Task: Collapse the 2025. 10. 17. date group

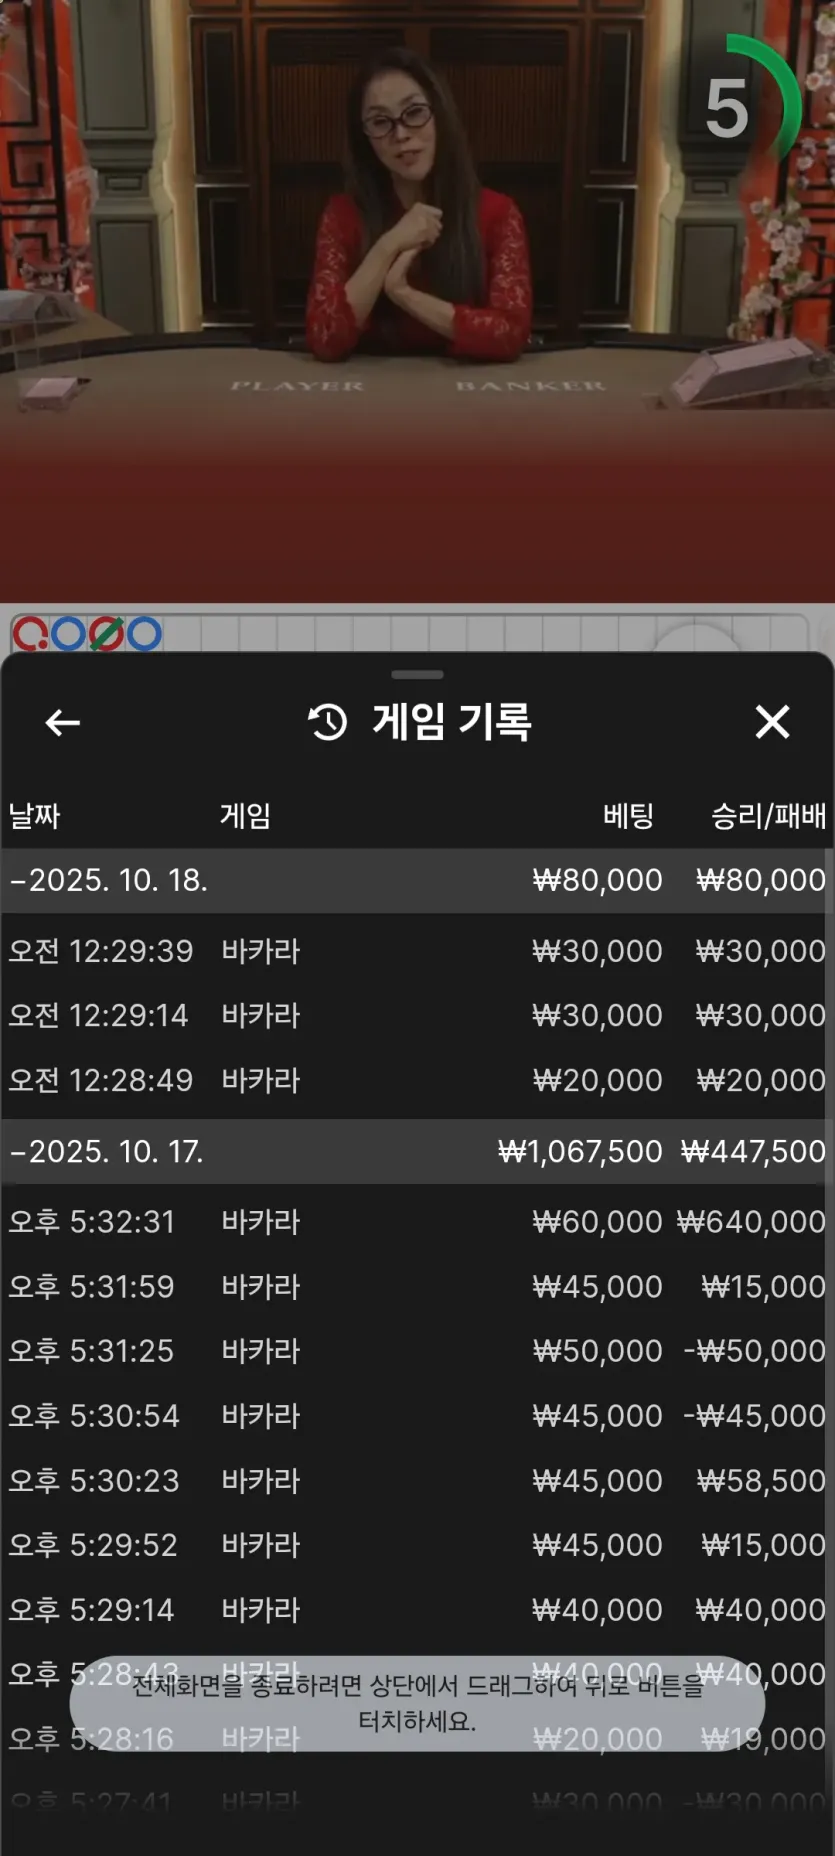Action: (417, 1151)
